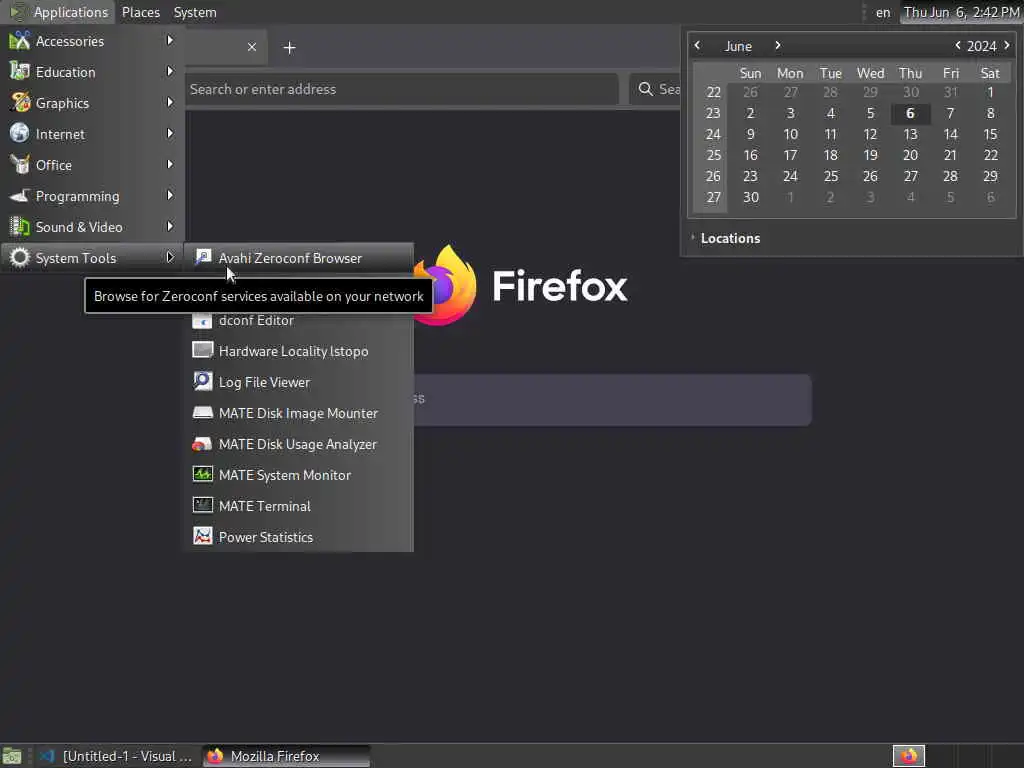
Task: Click the Office category icon
Action: click(x=20, y=165)
